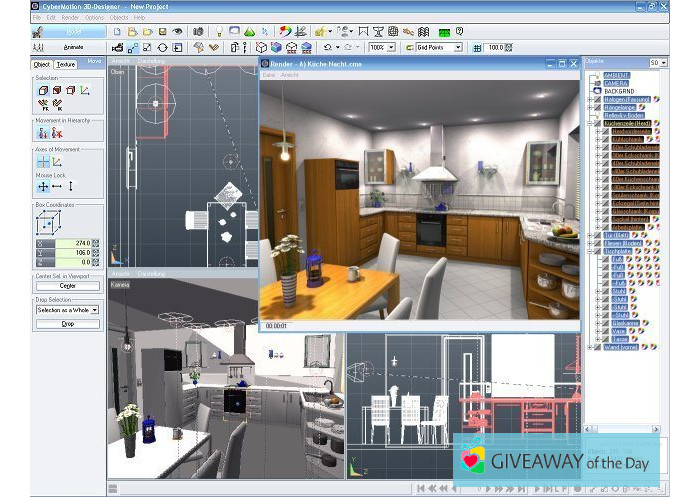
Task: Open the Render menu
Action: (x=71, y=18)
